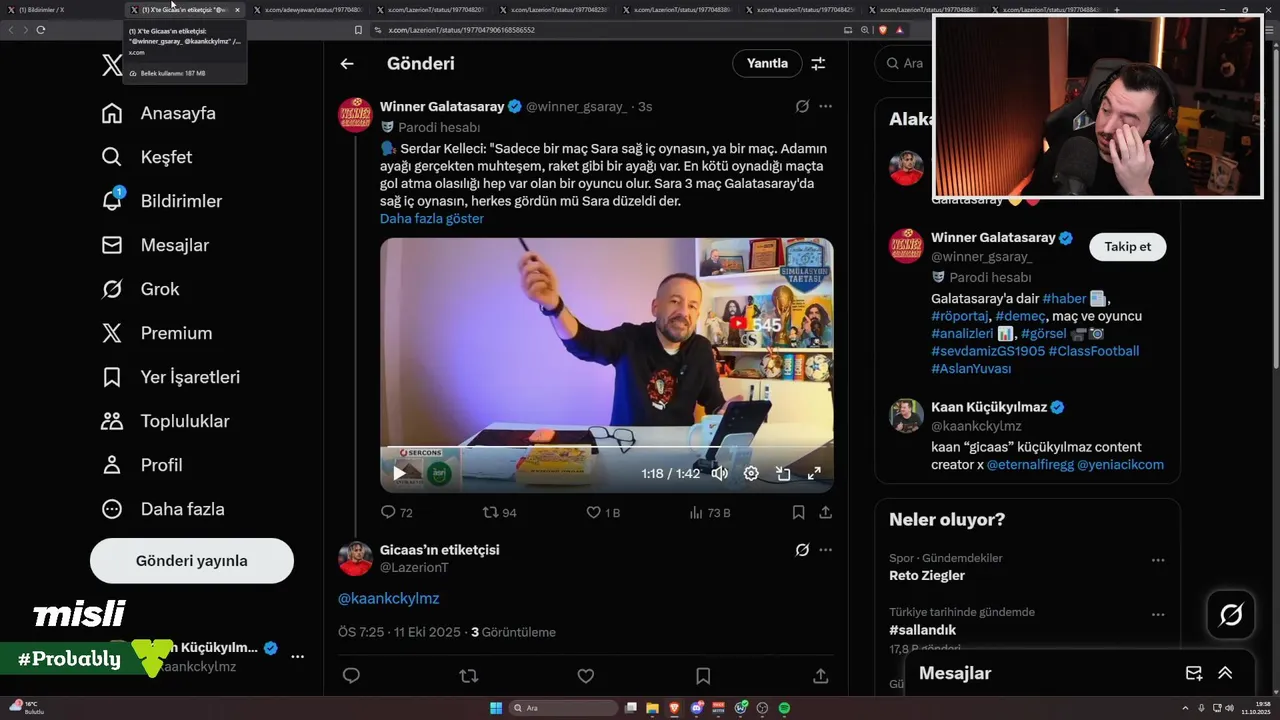The image size is (1280, 720).
Task: Open more options for the #sallandık trend
Action: [x=1158, y=614]
